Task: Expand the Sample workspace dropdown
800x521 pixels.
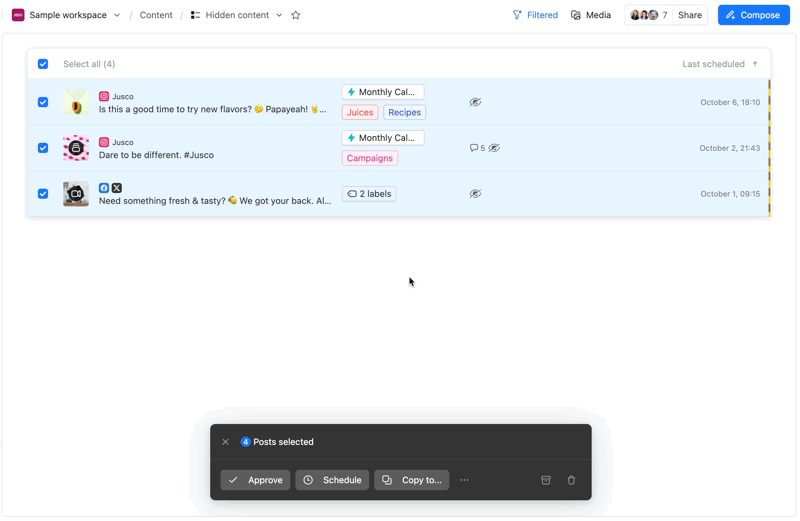Action: [x=117, y=15]
